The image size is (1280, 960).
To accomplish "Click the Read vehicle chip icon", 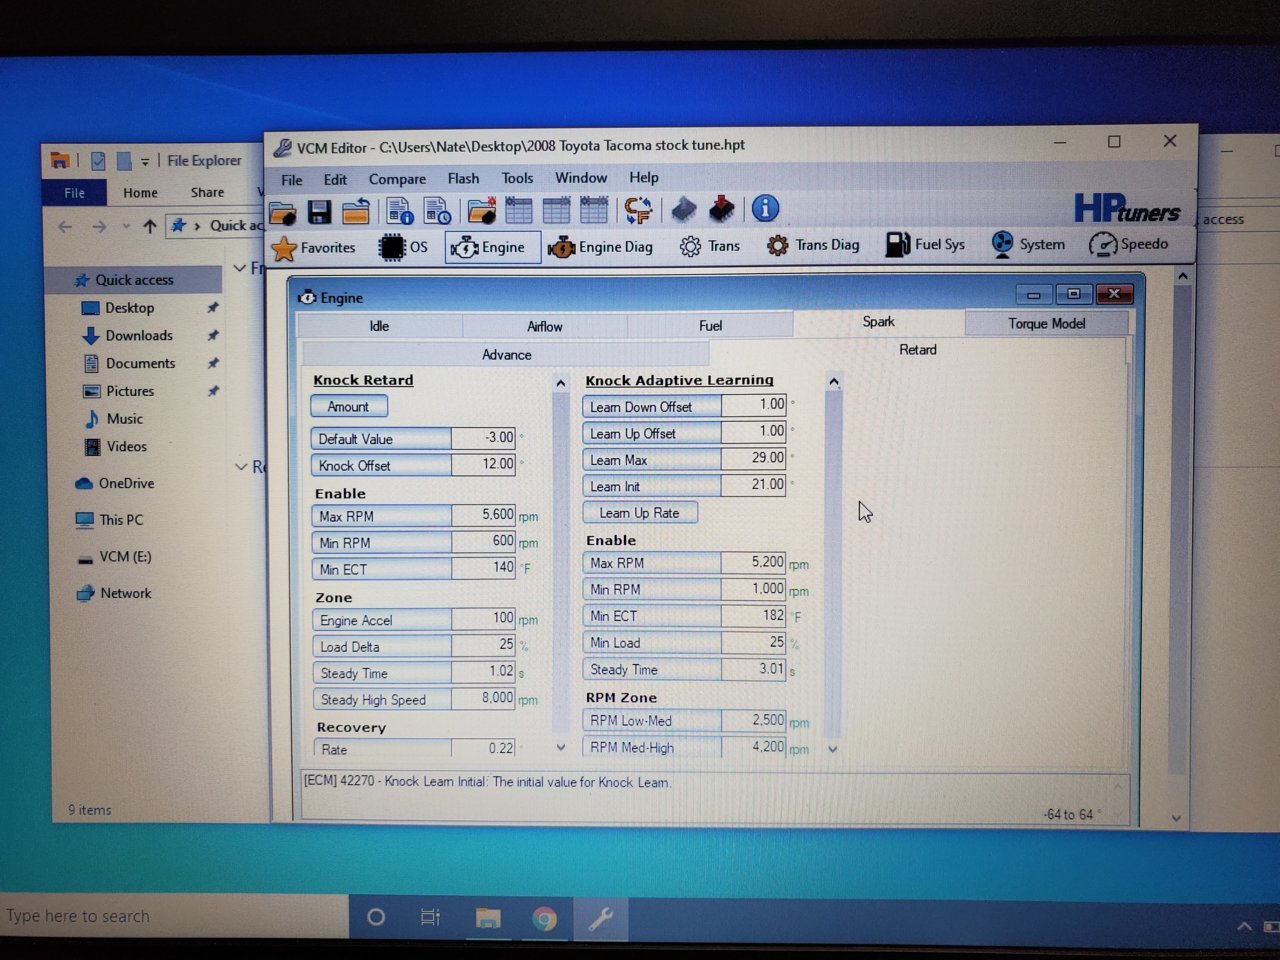I will pyautogui.click(x=684, y=209).
